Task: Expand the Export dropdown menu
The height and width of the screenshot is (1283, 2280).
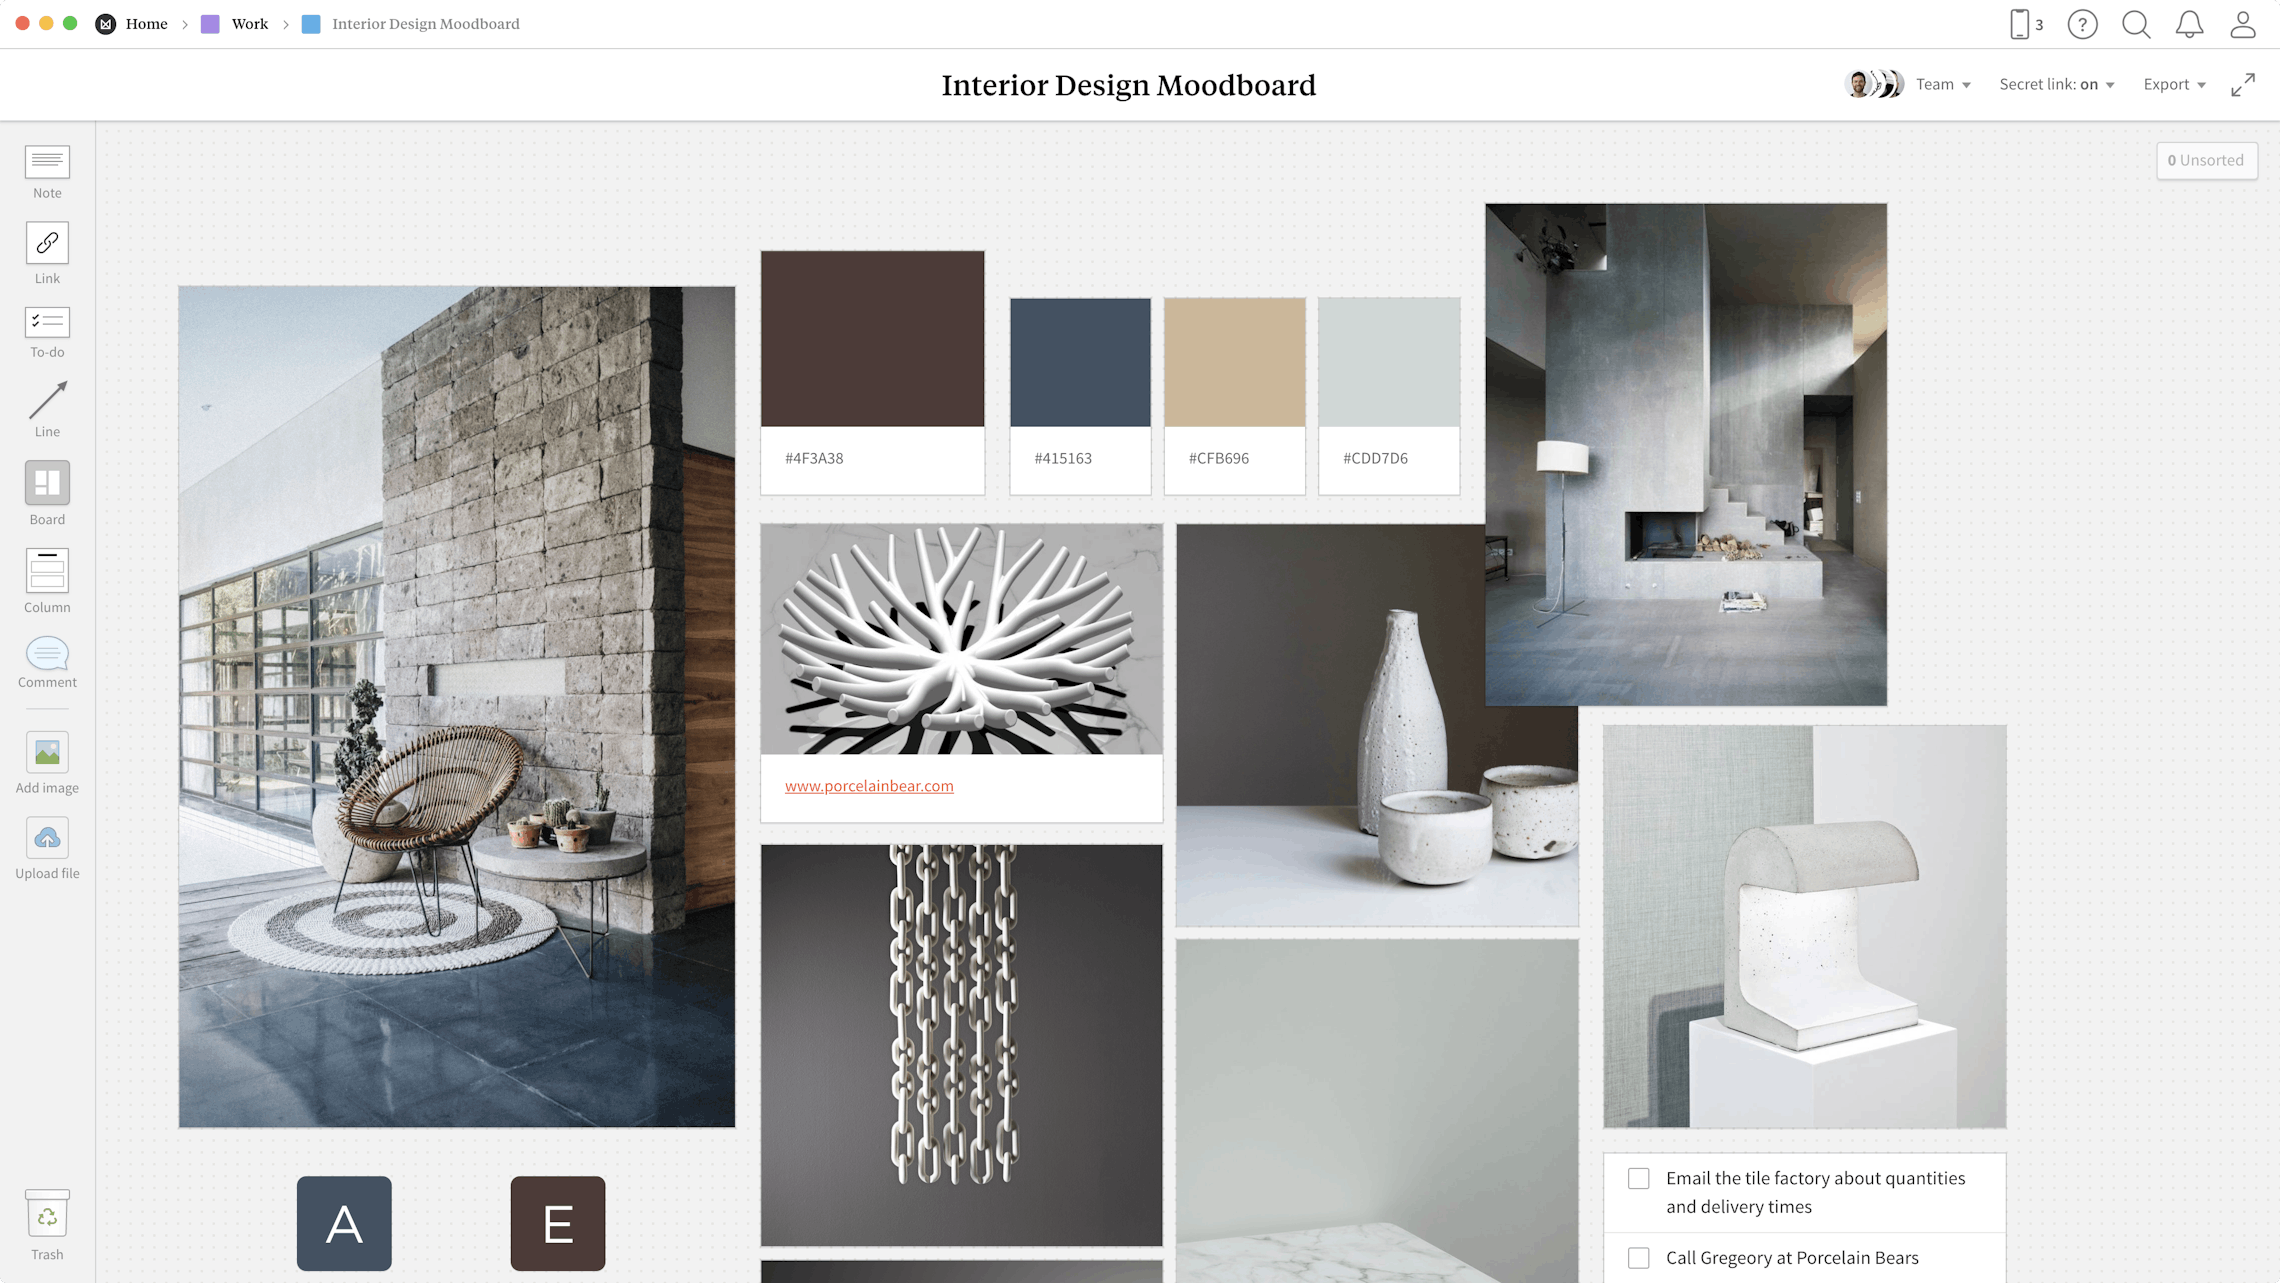Action: (2175, 83)
